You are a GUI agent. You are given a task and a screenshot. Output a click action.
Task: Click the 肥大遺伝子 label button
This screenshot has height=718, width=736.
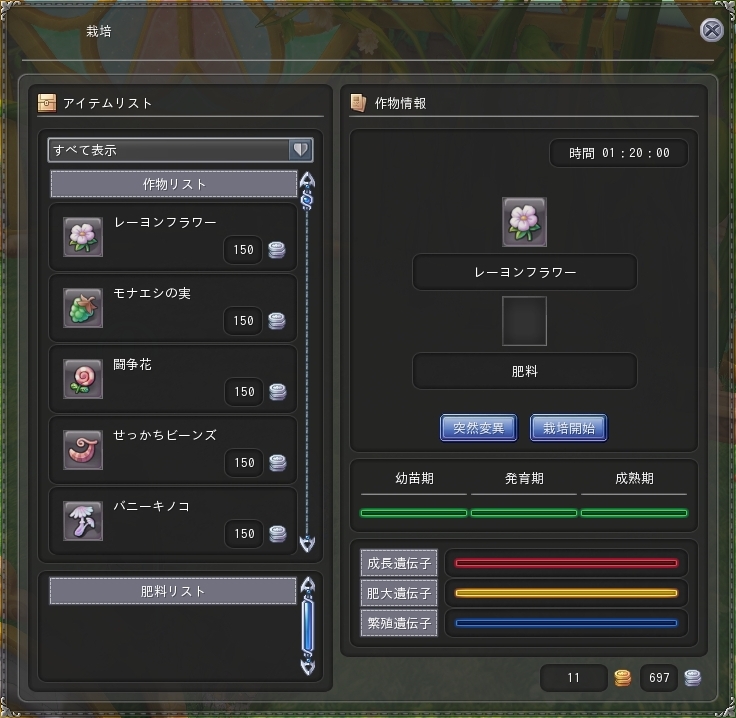point(399,593)
